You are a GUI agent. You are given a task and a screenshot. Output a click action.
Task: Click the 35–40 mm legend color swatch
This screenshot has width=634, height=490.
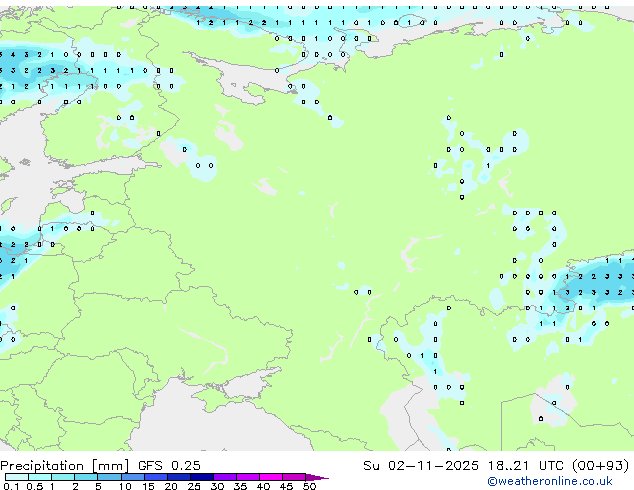click(x=248, y=477)
